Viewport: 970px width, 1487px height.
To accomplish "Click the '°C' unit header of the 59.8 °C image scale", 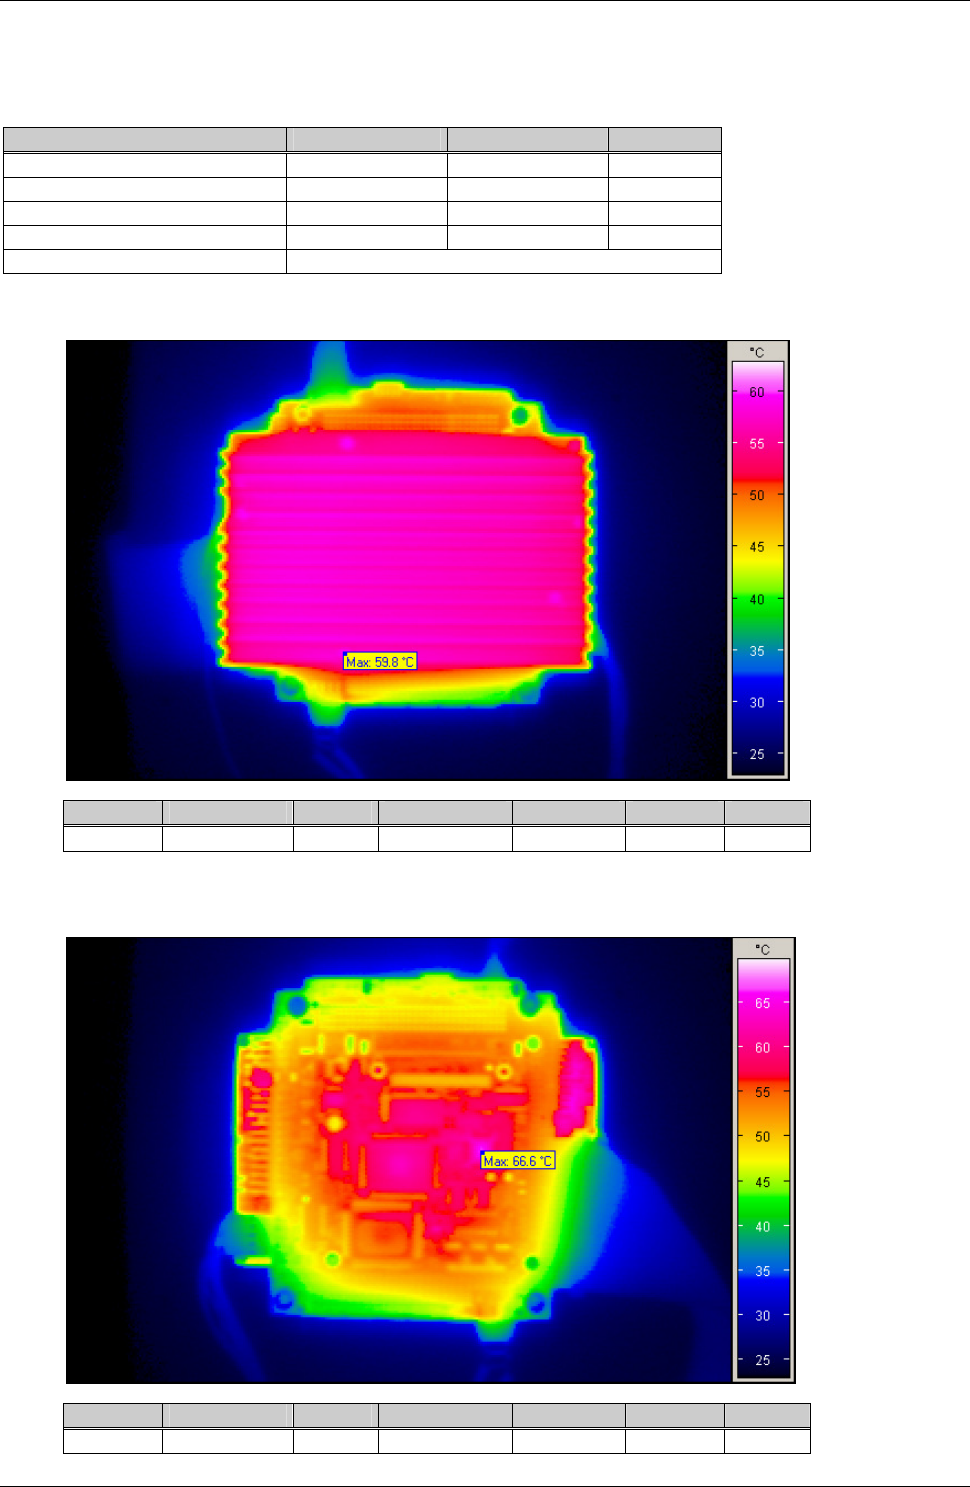I will pyautogui.click(x=757, y=352).
